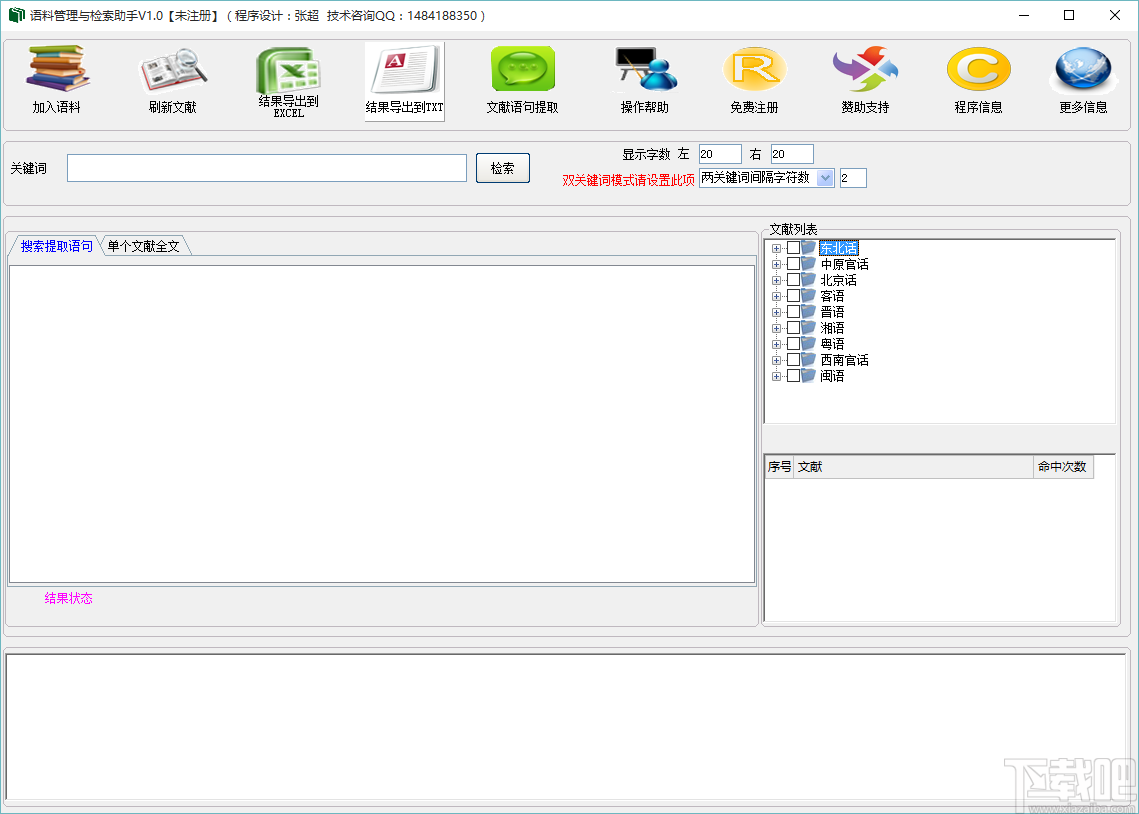Click the 刷新文献 magnifier icon
This screenshot has height=814, width=1139.
[173, 70]
